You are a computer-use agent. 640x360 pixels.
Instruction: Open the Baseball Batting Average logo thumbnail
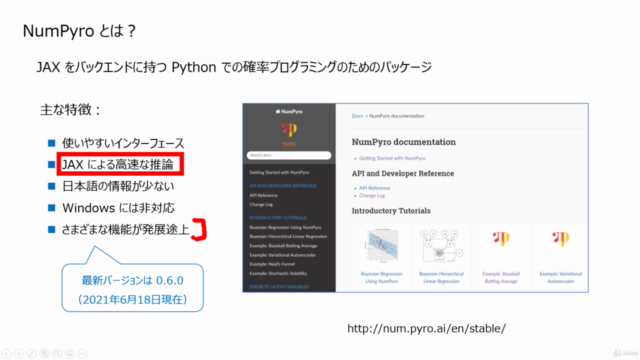pyautogui.click(x=501, y=238)
